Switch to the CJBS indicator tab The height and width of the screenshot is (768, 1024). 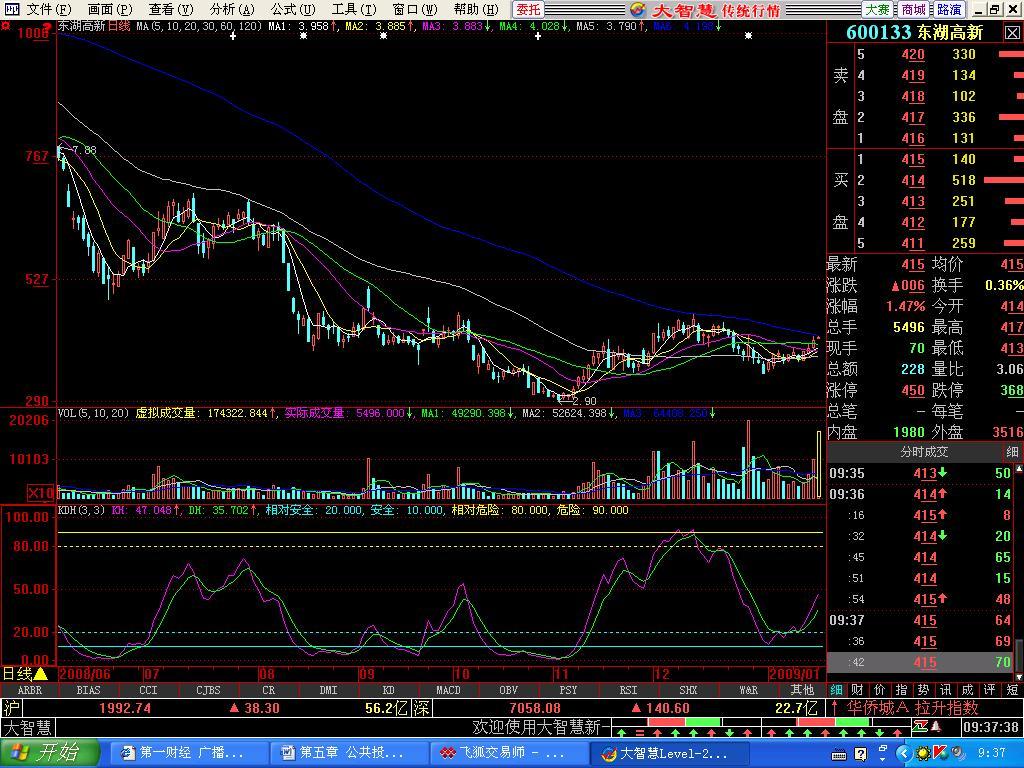click(208, 690)
